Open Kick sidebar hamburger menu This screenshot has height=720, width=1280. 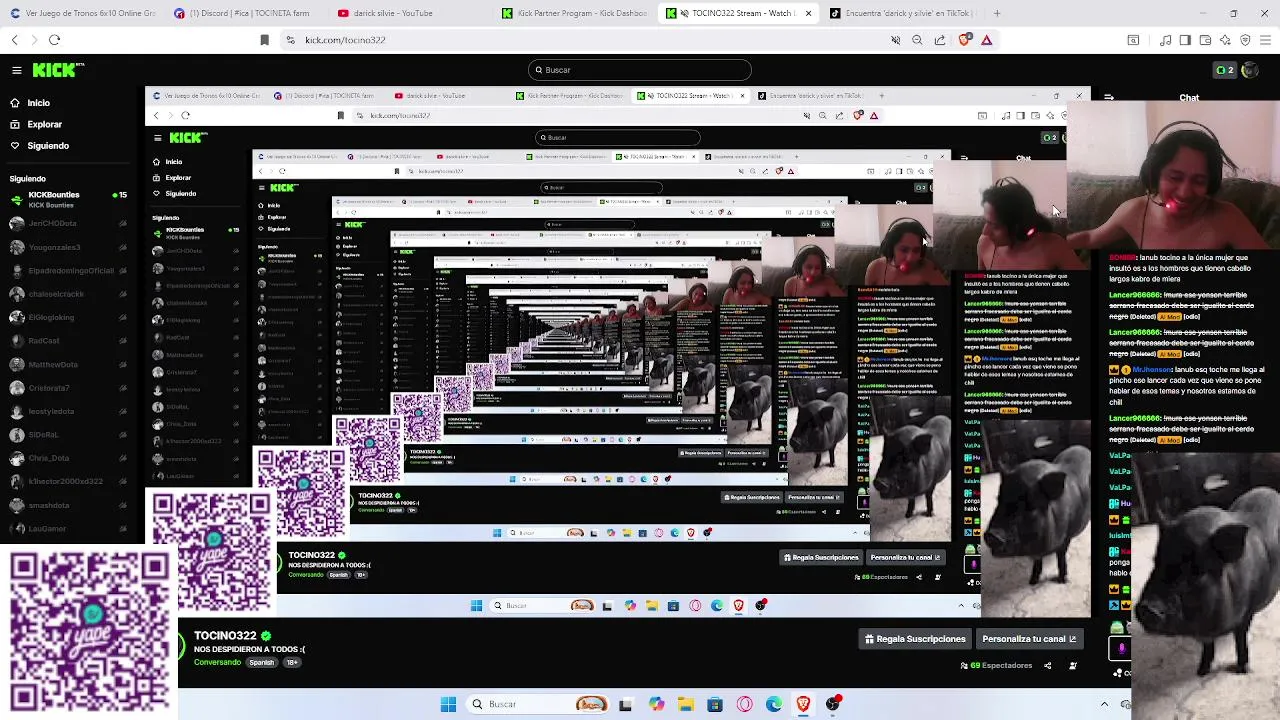coord(17,70)
